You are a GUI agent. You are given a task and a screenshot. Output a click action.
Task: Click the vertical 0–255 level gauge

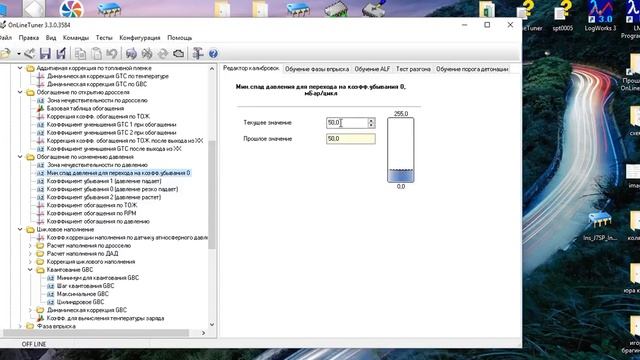400,150
